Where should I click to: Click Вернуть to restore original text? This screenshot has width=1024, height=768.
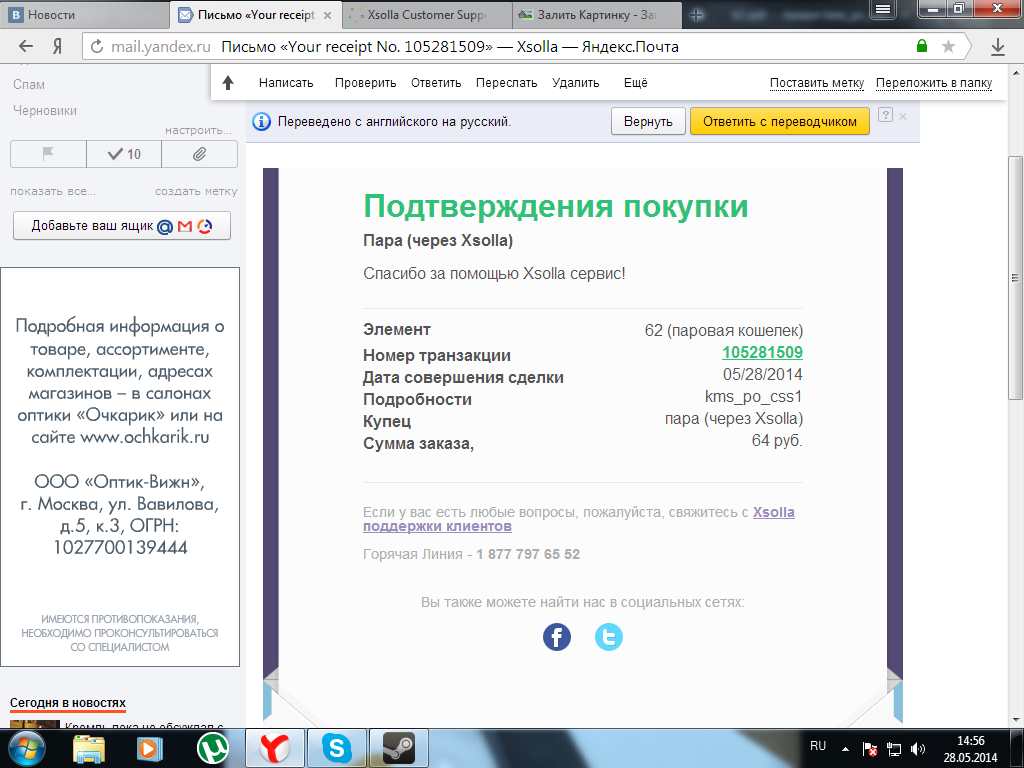648,121
